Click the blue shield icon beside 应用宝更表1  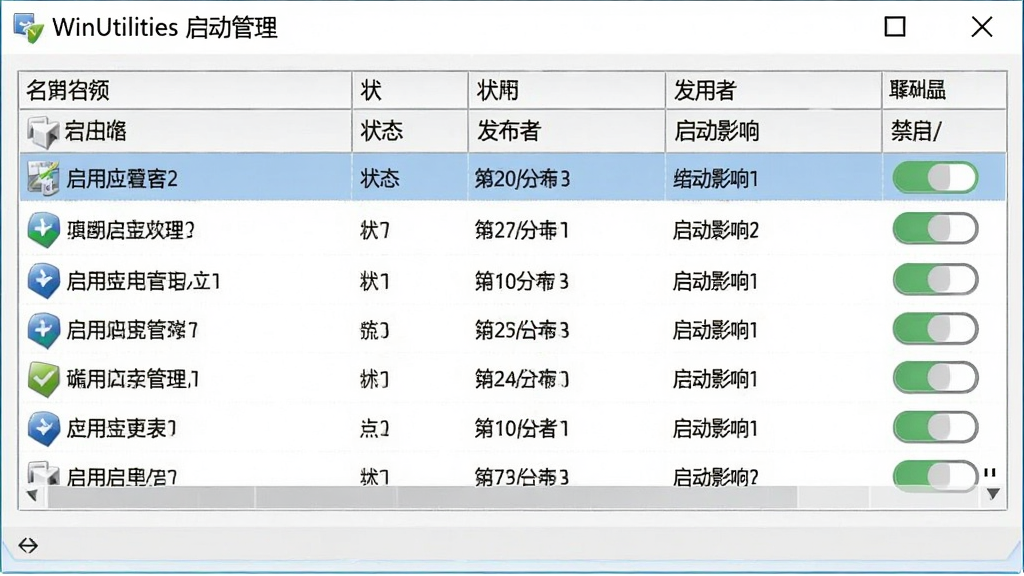pyautogui.click(x=44, y=428)
